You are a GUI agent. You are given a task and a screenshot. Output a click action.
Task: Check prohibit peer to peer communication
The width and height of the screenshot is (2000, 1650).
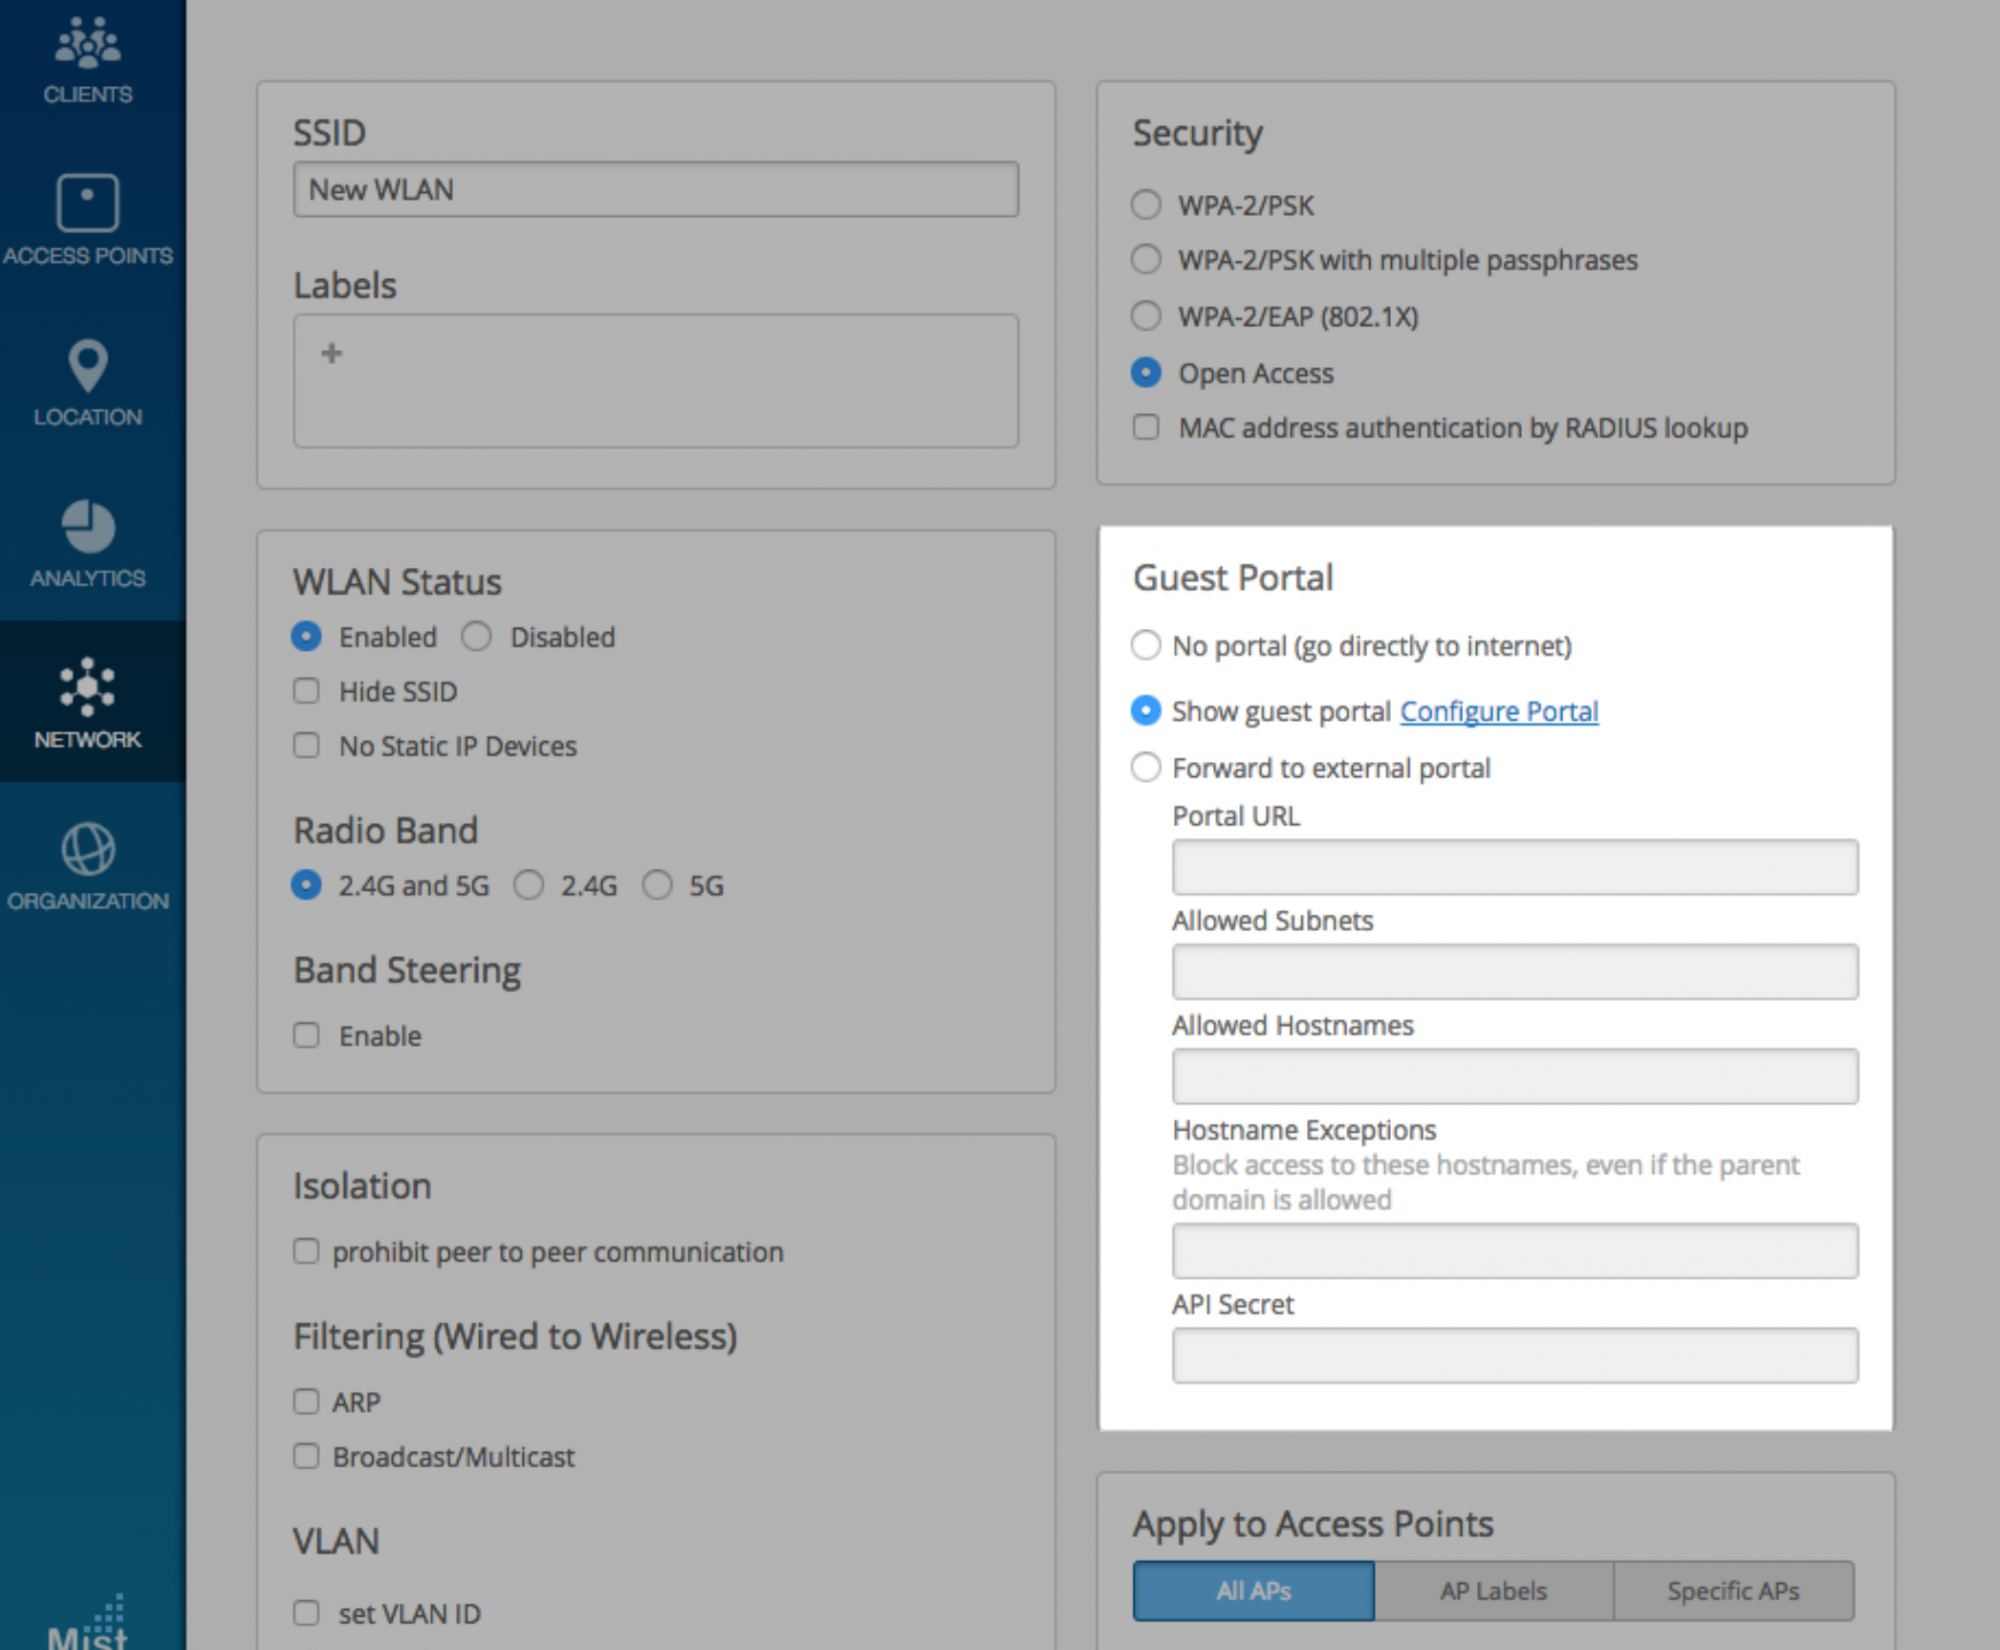[x=306, y=1251]
